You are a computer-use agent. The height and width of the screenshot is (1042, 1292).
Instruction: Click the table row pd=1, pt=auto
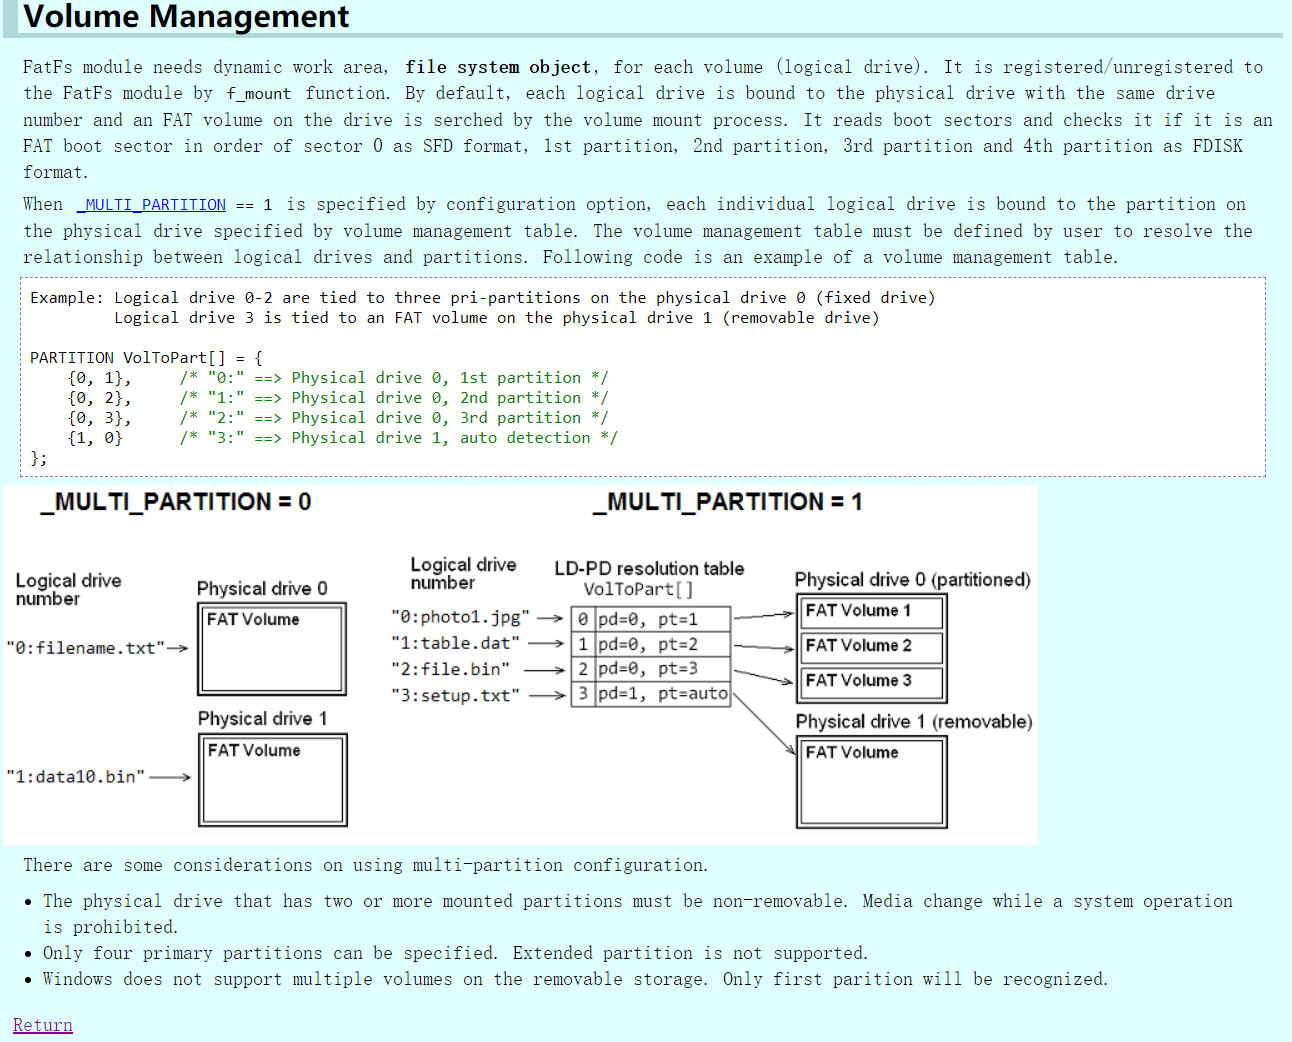click(650, 695)
